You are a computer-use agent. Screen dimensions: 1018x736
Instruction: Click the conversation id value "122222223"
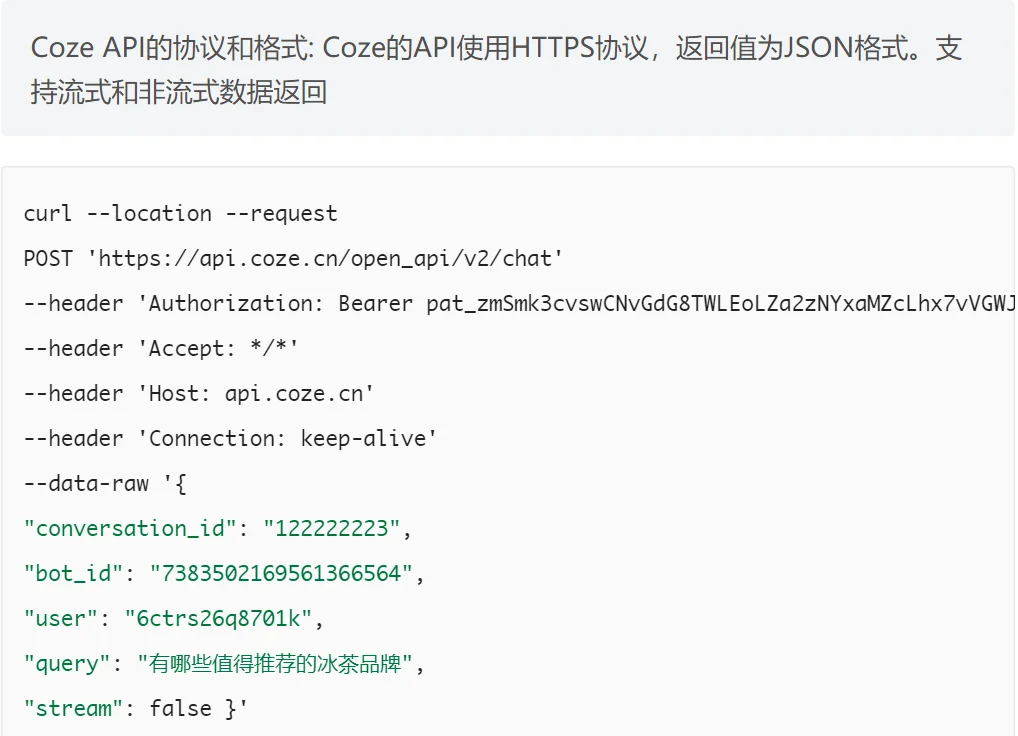[331, 528]
